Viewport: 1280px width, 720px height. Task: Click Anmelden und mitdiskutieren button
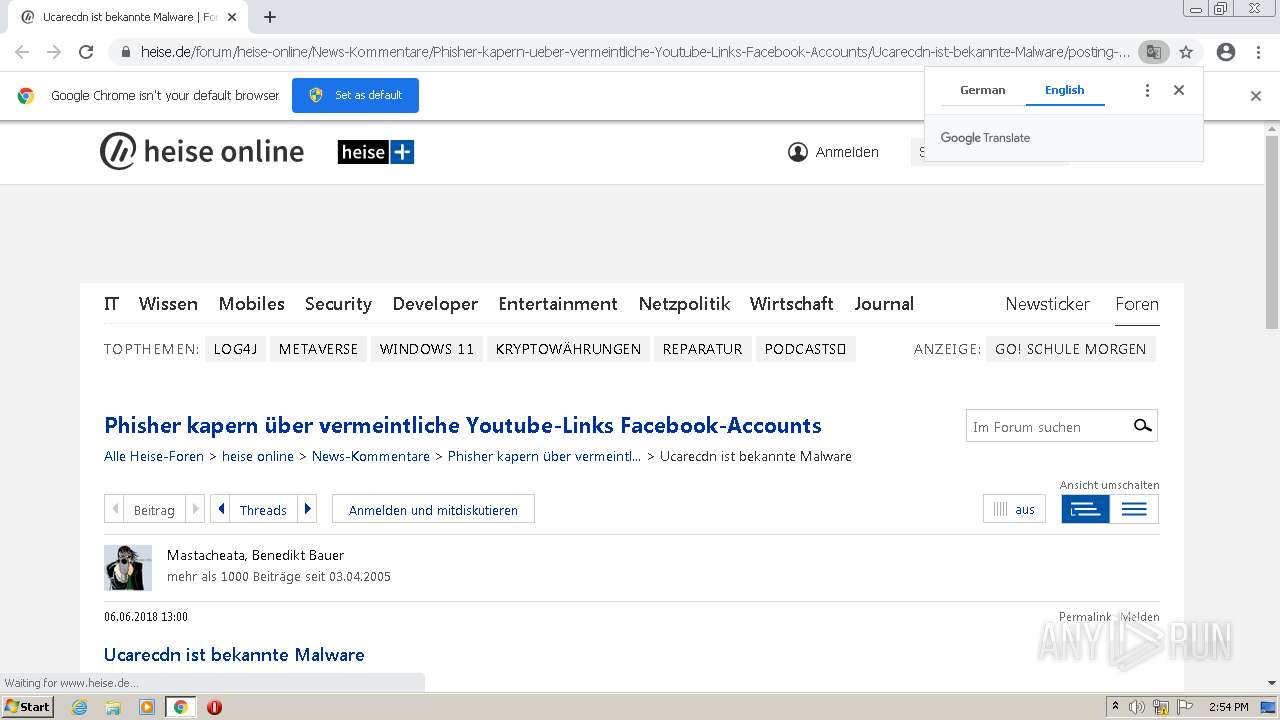[x=433, y=509]
